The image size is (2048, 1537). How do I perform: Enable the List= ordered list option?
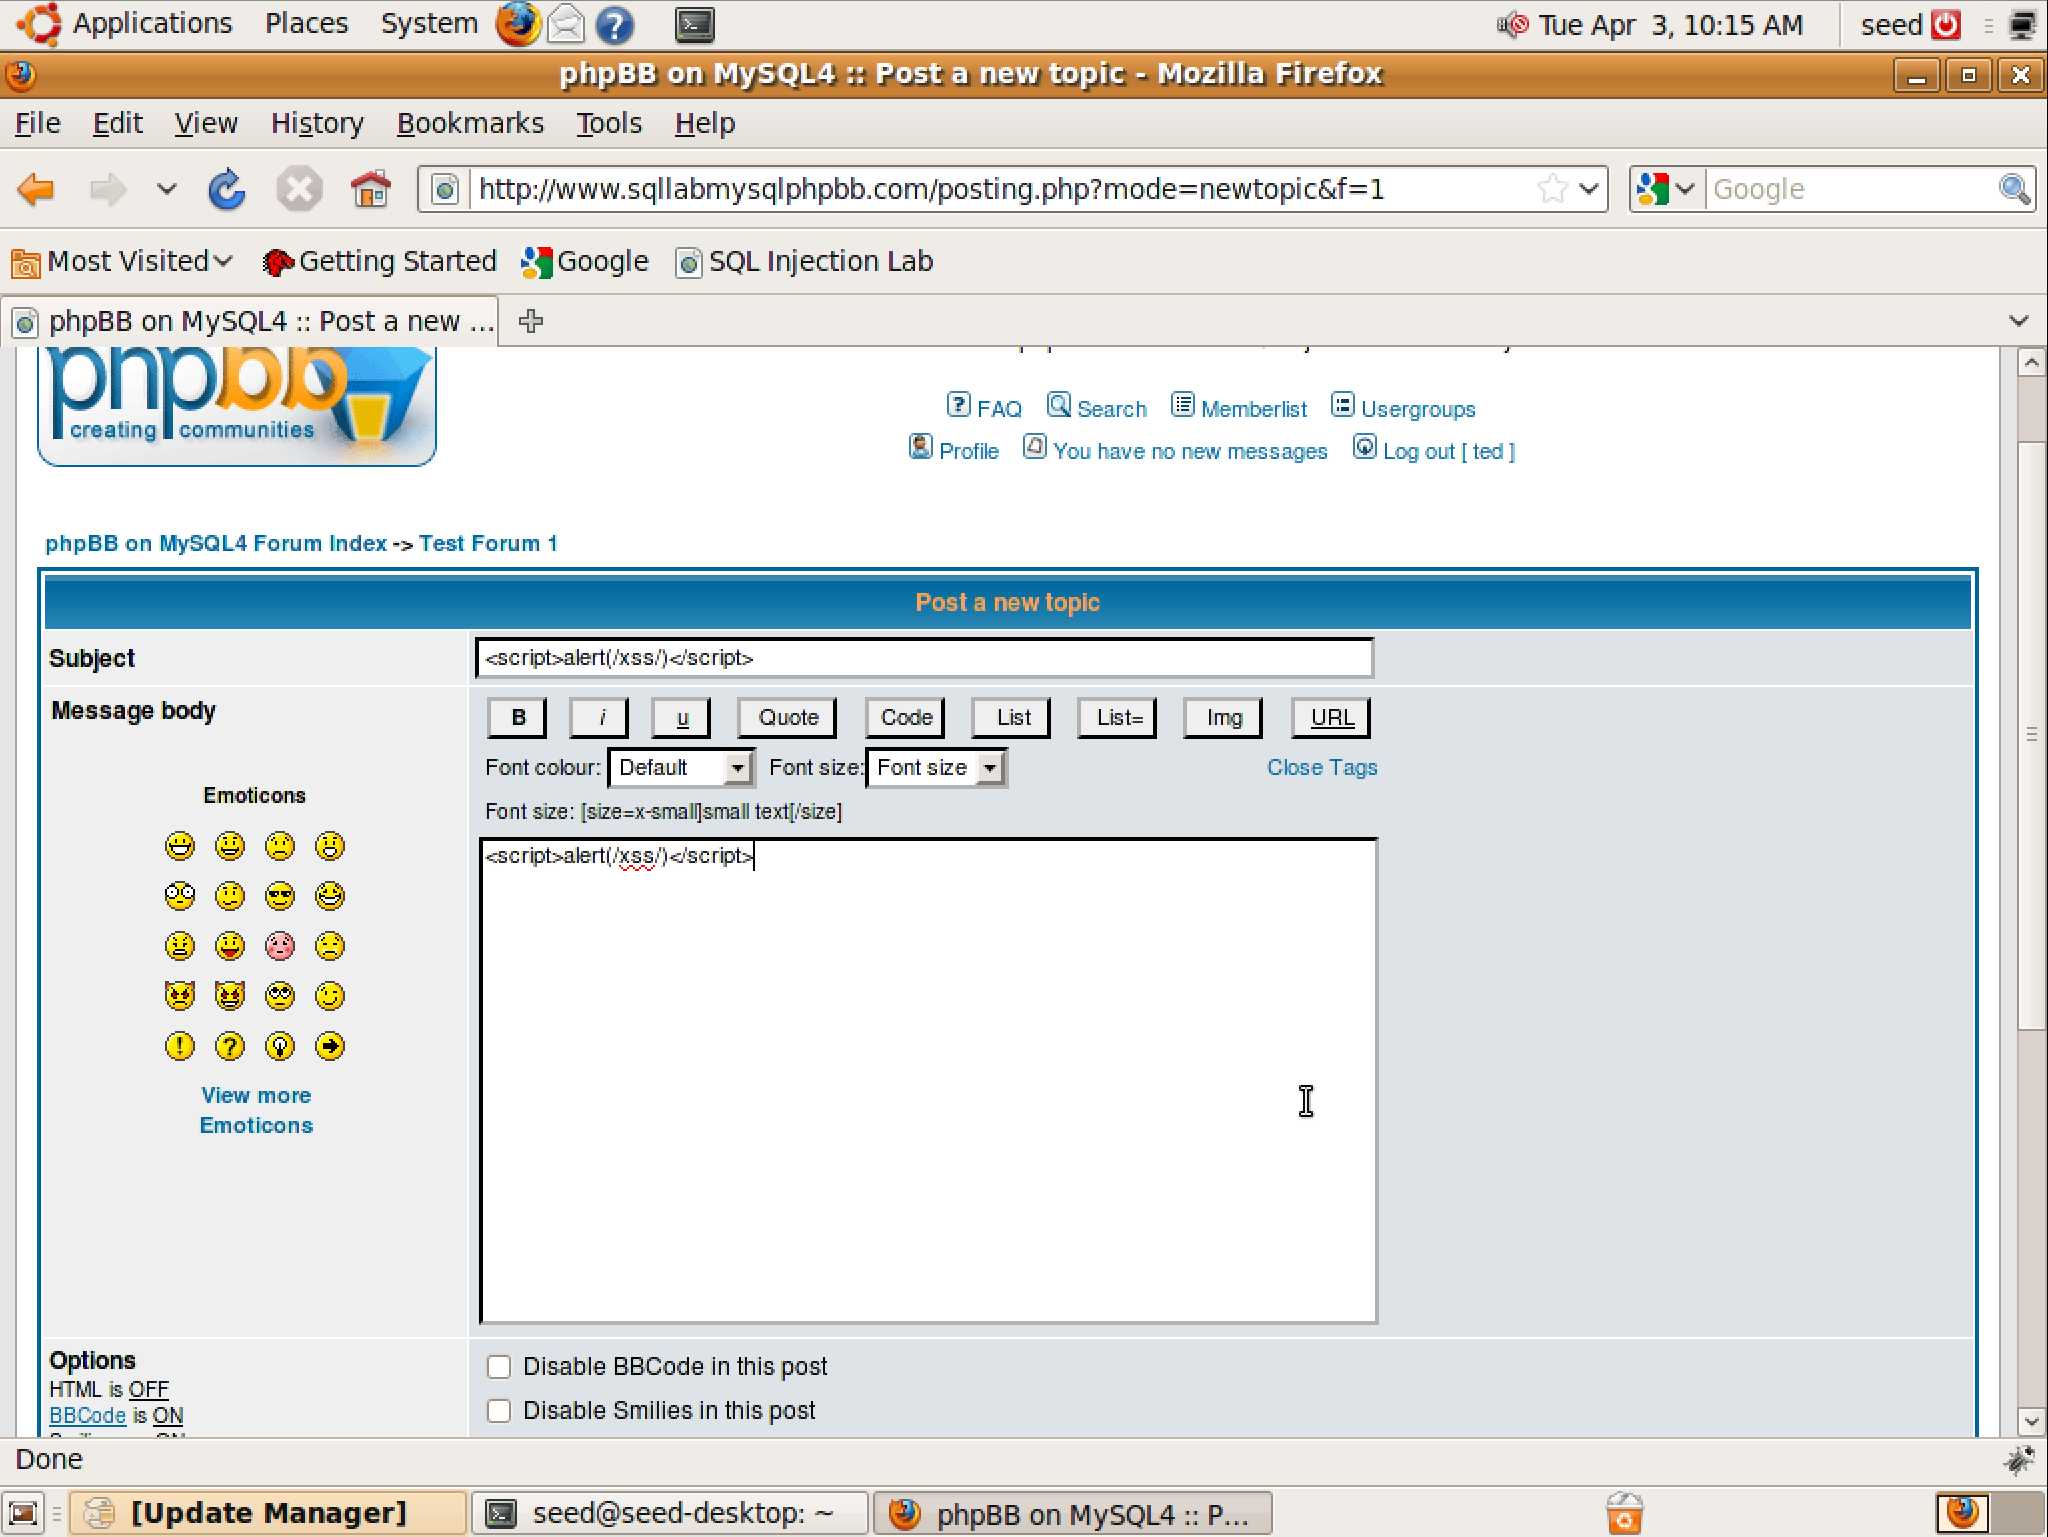pos(1118,715)
